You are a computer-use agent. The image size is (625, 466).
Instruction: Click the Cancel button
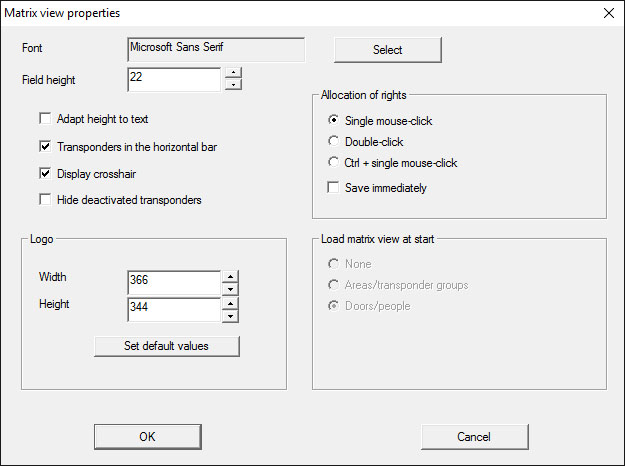pyautogui.click(x=474, y=437)
